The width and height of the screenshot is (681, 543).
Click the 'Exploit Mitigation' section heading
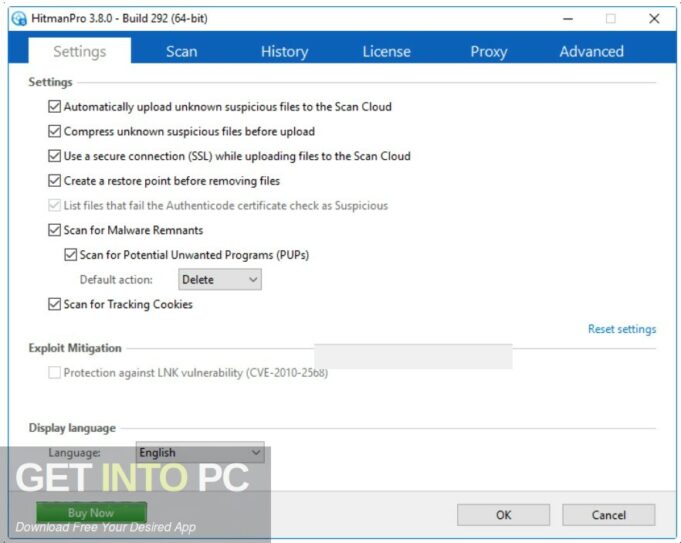click(x=75, y=348)
